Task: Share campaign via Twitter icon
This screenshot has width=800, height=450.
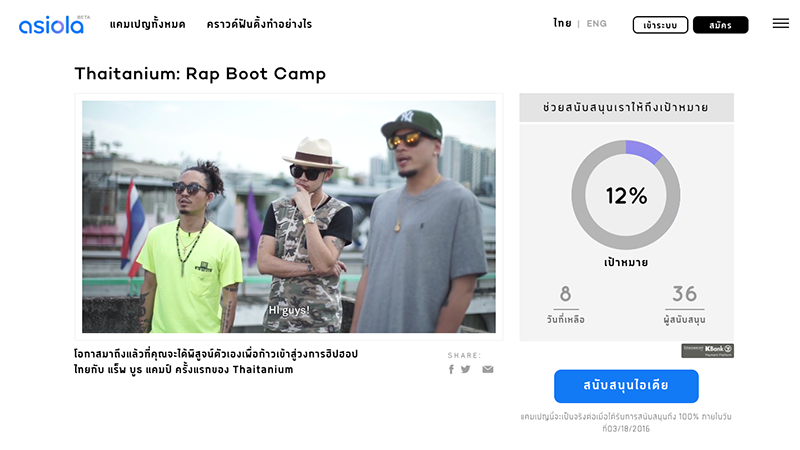Action: coord(465,369)
